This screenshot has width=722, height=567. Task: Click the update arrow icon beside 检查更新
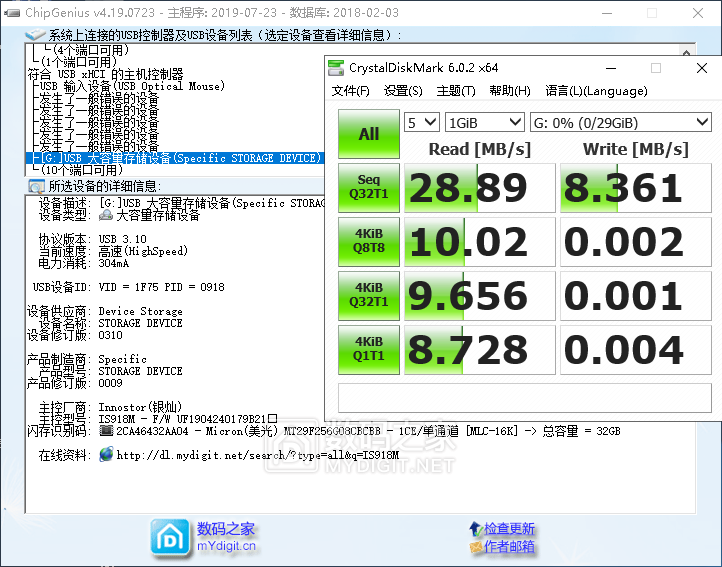(476, 529)
